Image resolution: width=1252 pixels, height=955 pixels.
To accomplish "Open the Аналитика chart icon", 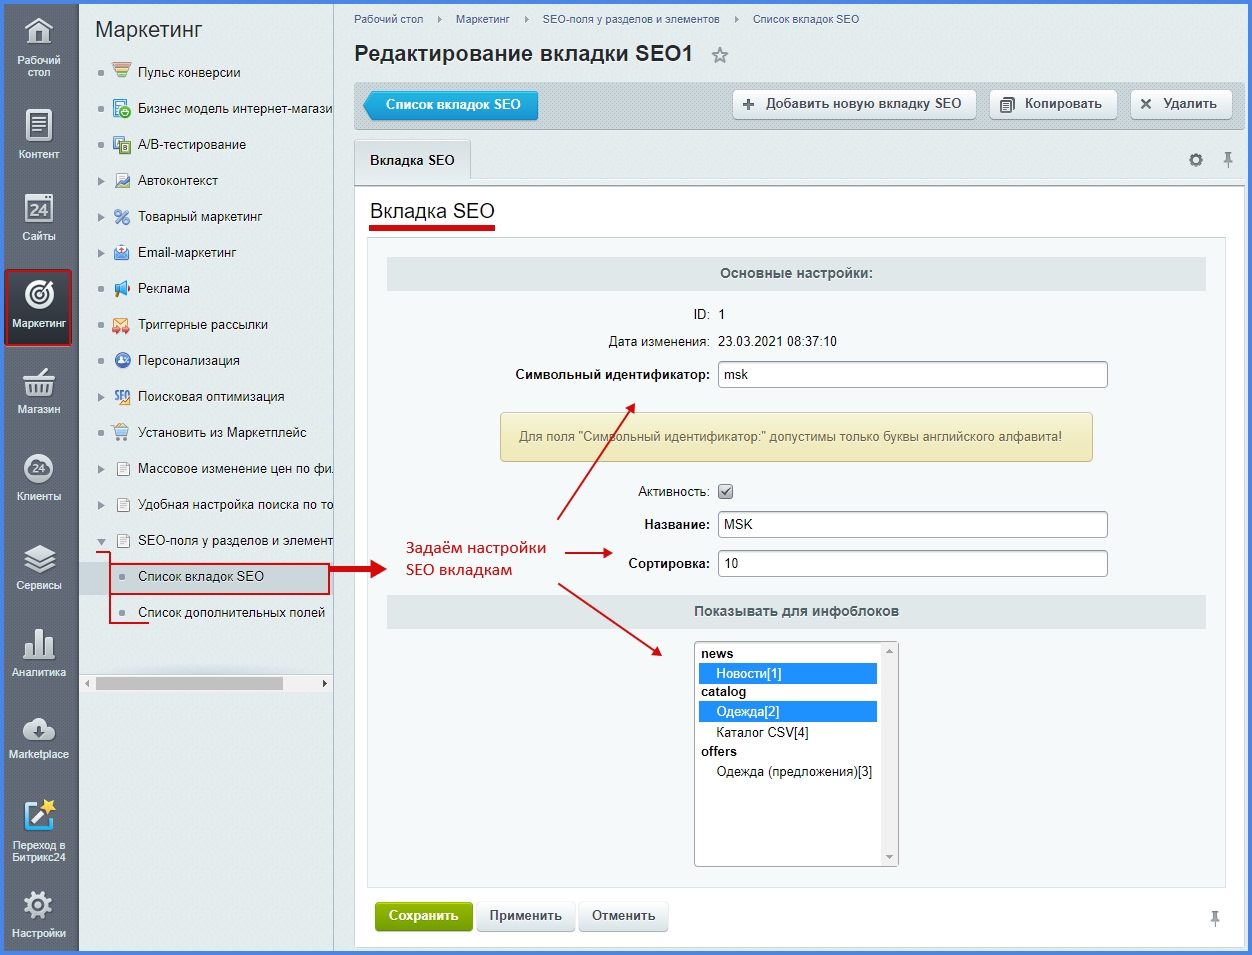I will pyautogui.click(x=39, y=651).
